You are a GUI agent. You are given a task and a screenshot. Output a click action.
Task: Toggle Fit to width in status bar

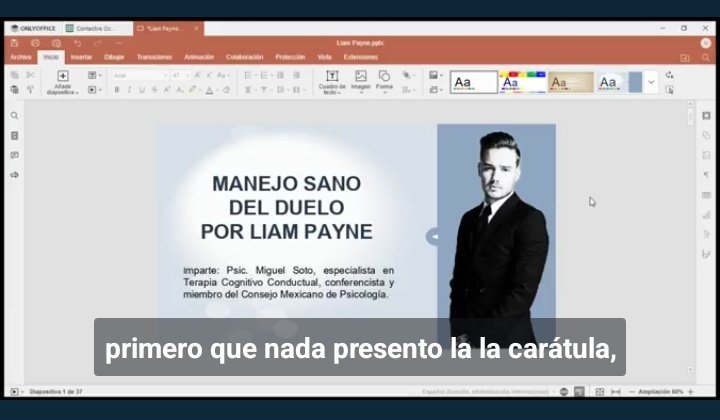[616, 392]
